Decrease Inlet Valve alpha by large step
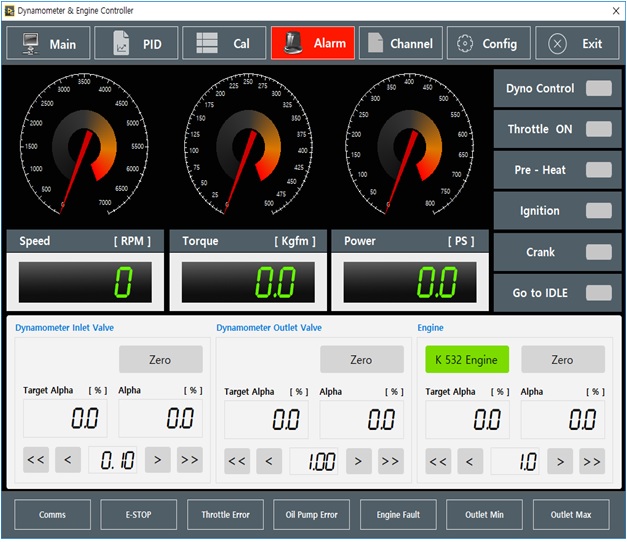627x542 pixels. [36, 461]
